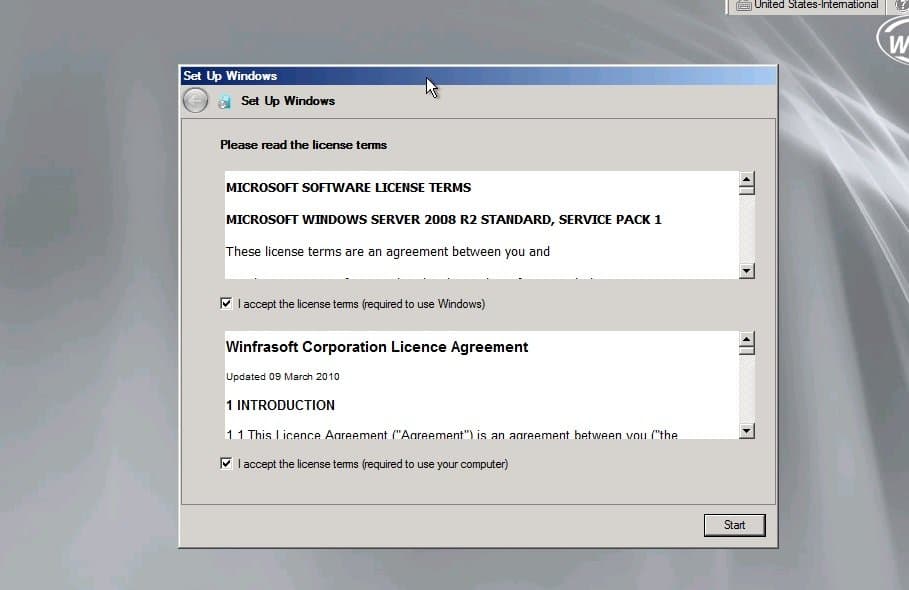Click the down arrow of the Winfrasoft licence scrollbar
909x590 pixels.
click(747, 431)
